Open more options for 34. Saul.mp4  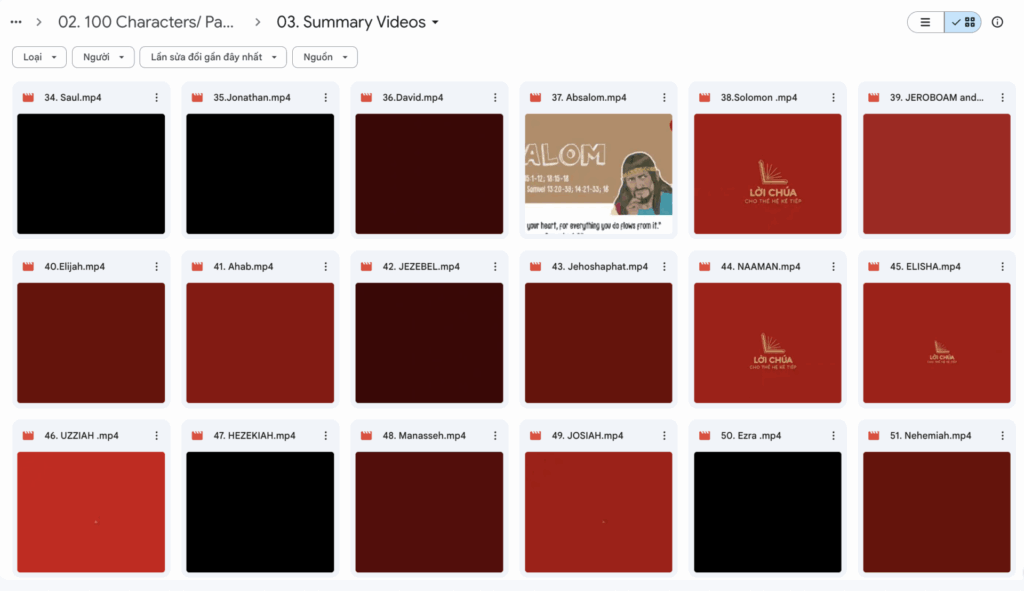pyautogui.click(x=157, y=98)
